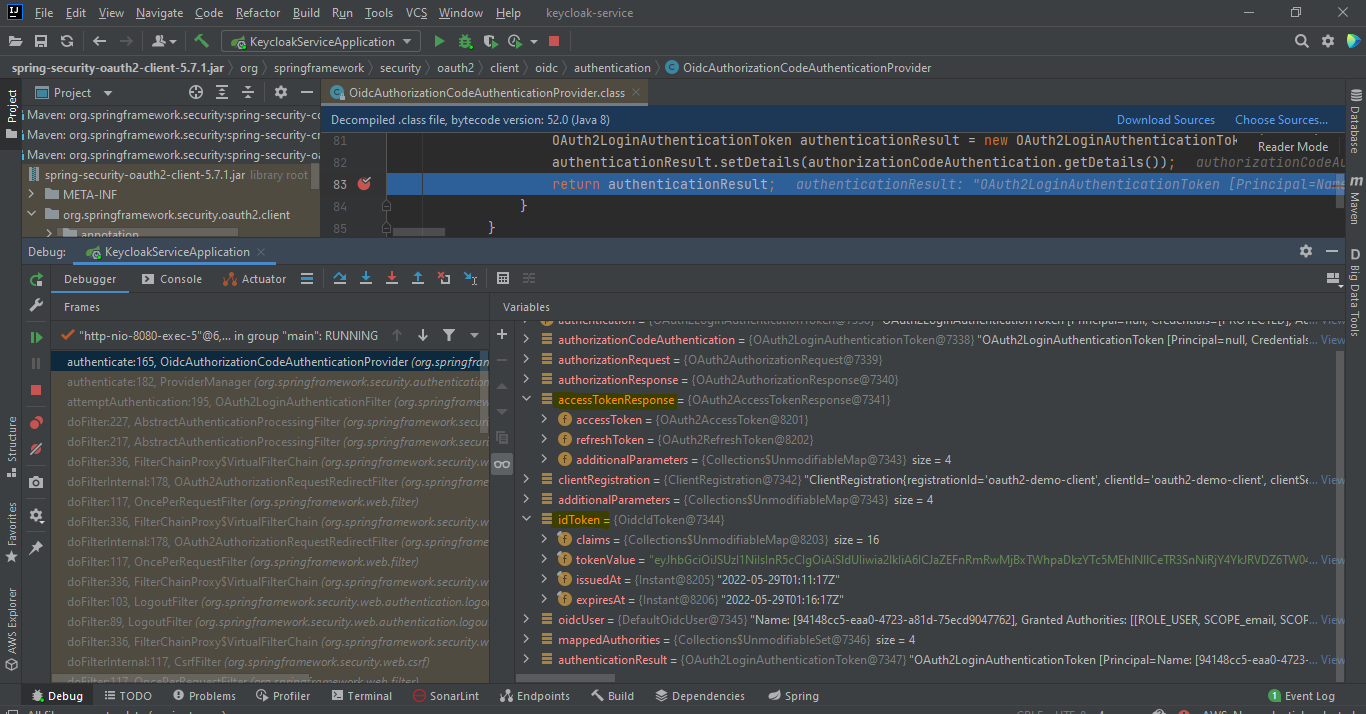This screenshot has width=1366, height=714.
Task: Toggle Mute Breakpoints in debug sidebar
Action: coord(36,449)
